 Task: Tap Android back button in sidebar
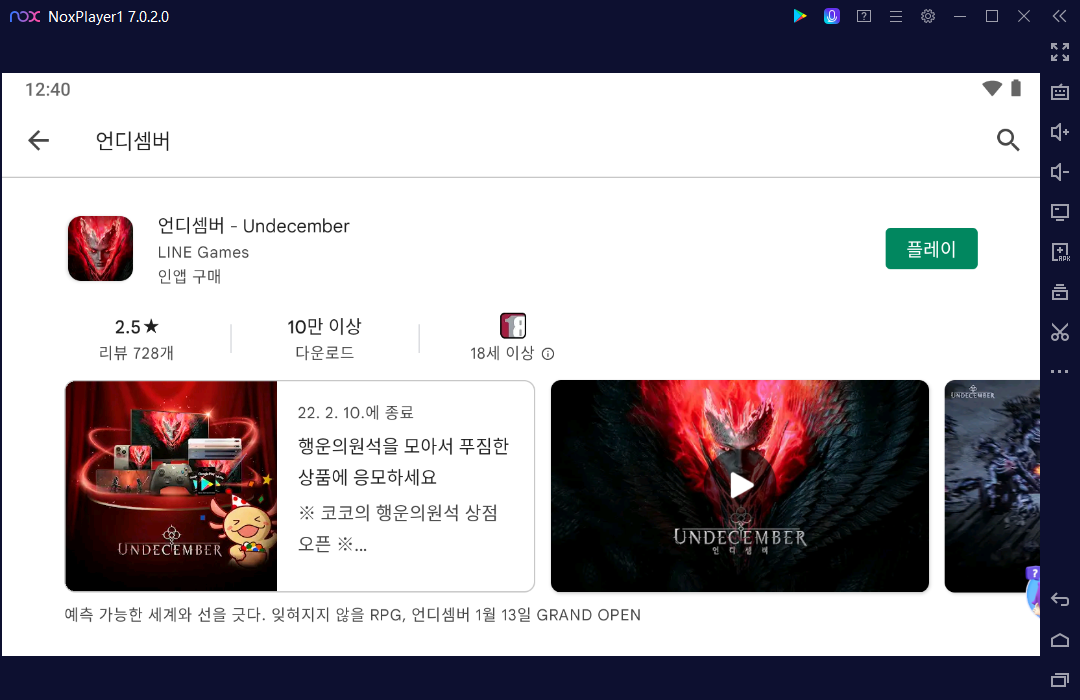(1059, 599)
